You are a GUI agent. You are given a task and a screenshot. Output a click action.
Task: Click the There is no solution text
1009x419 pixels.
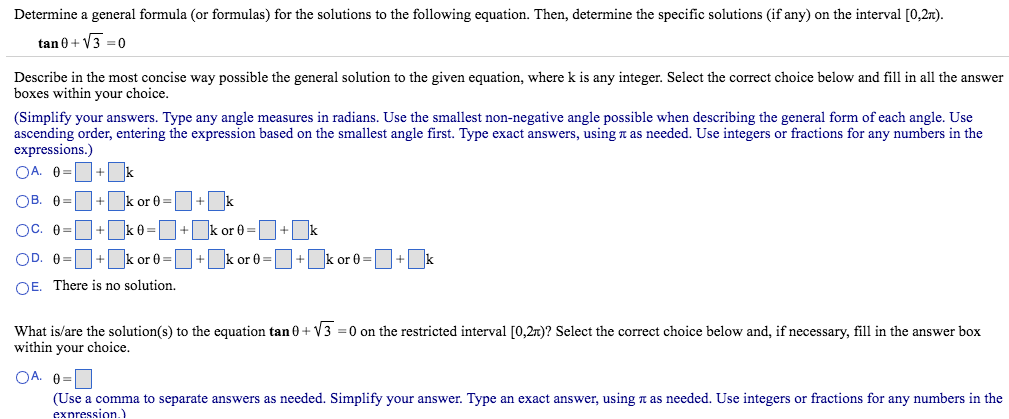(114, 286)
